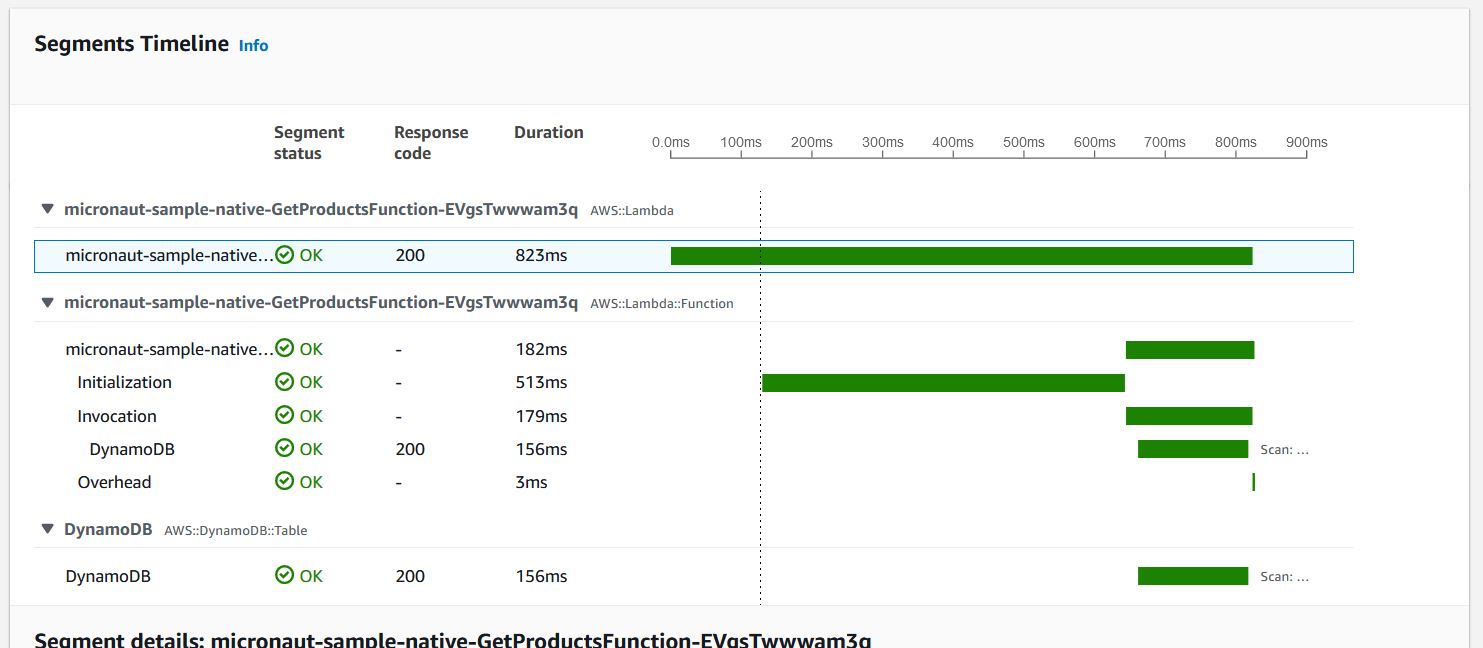Click the OK check icon for Overhead
Screen dimensions: 1483x648
(285, 482)
